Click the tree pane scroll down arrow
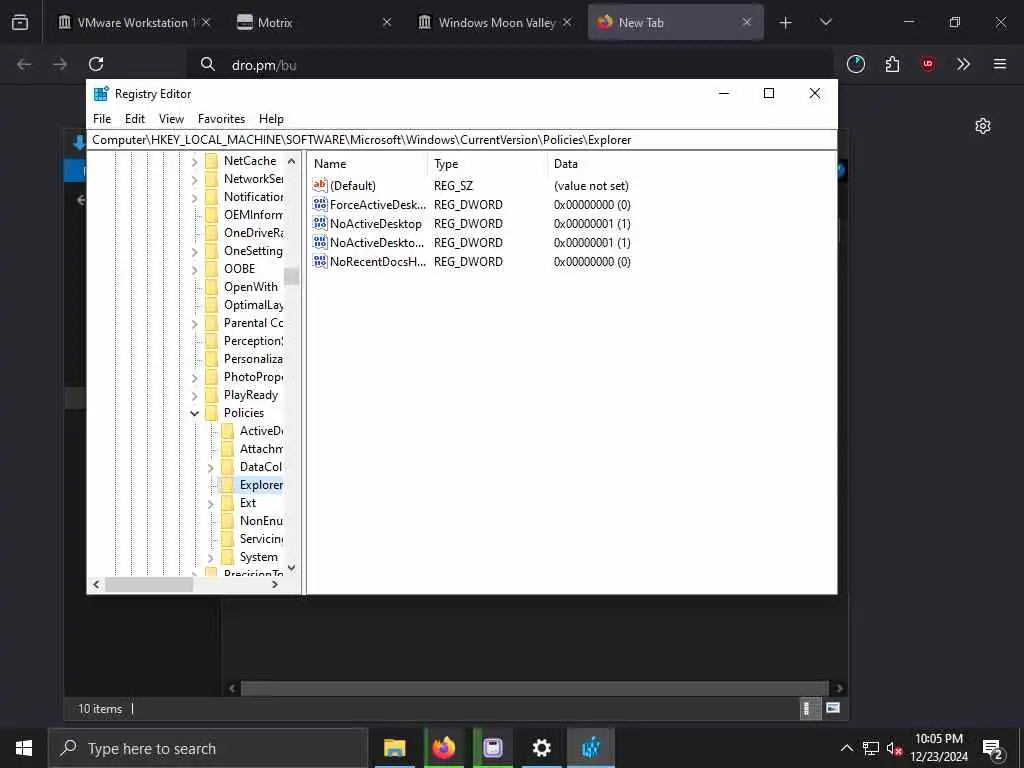Image resolution: width=1024 pixels, height=768 pixels. pyautogui.click(x=291, y=568)
